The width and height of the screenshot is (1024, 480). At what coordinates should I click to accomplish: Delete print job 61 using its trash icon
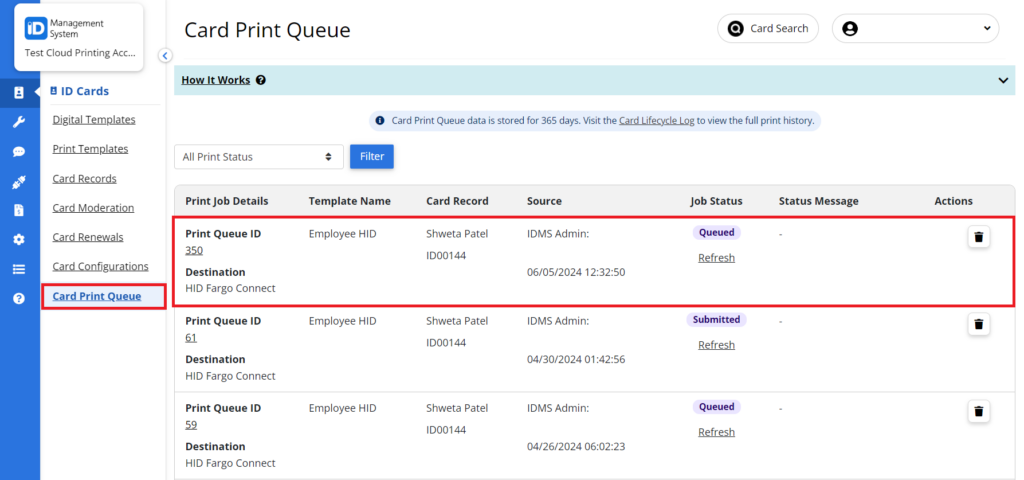978,324
